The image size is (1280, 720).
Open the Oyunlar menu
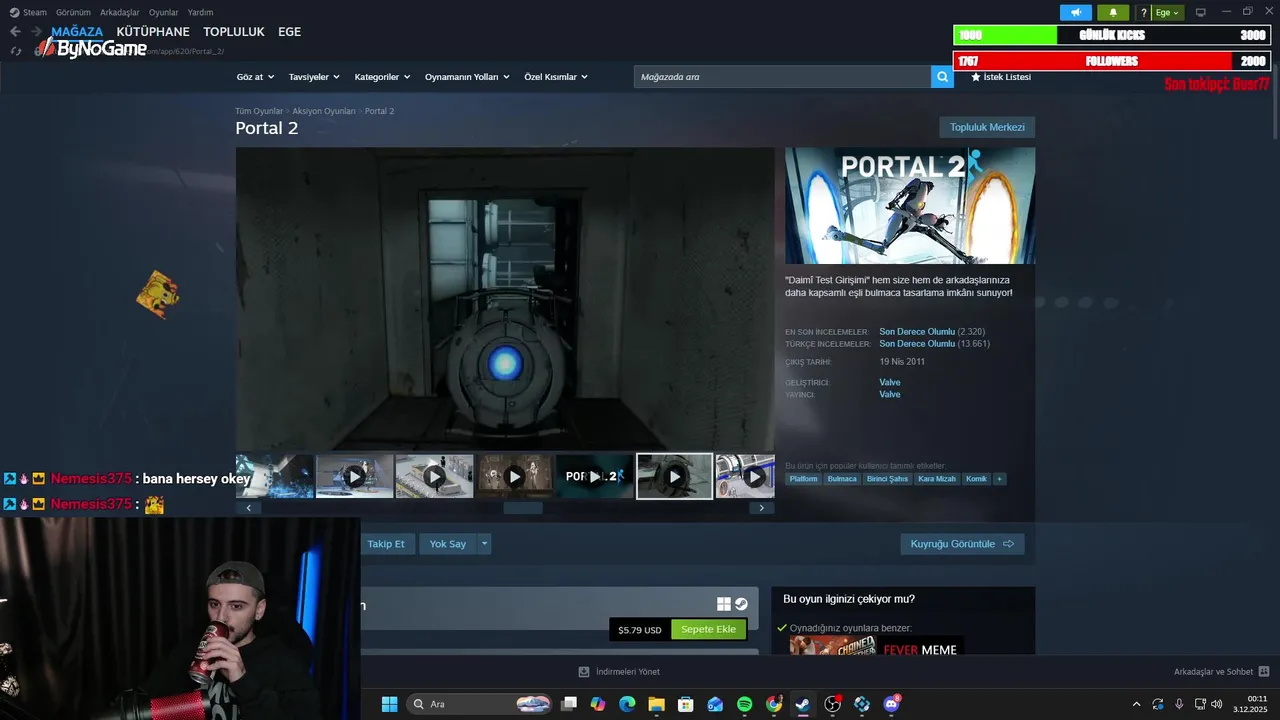pyautogui.click(x=164, y=12)
